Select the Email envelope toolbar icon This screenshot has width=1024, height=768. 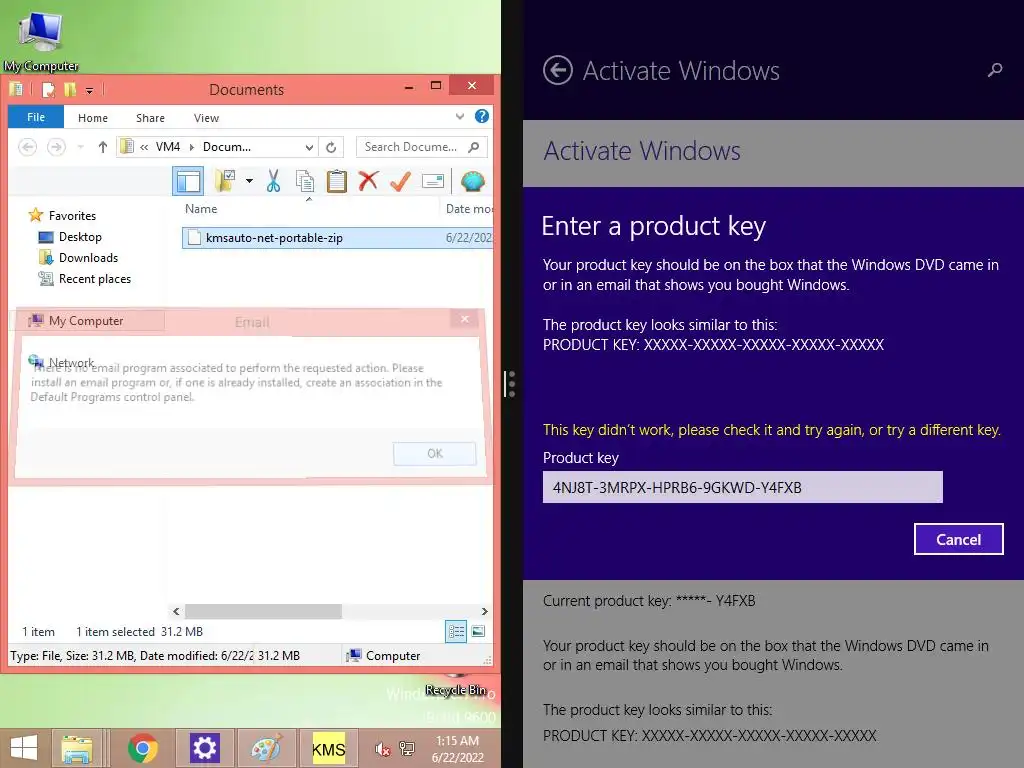click(433, 181)
